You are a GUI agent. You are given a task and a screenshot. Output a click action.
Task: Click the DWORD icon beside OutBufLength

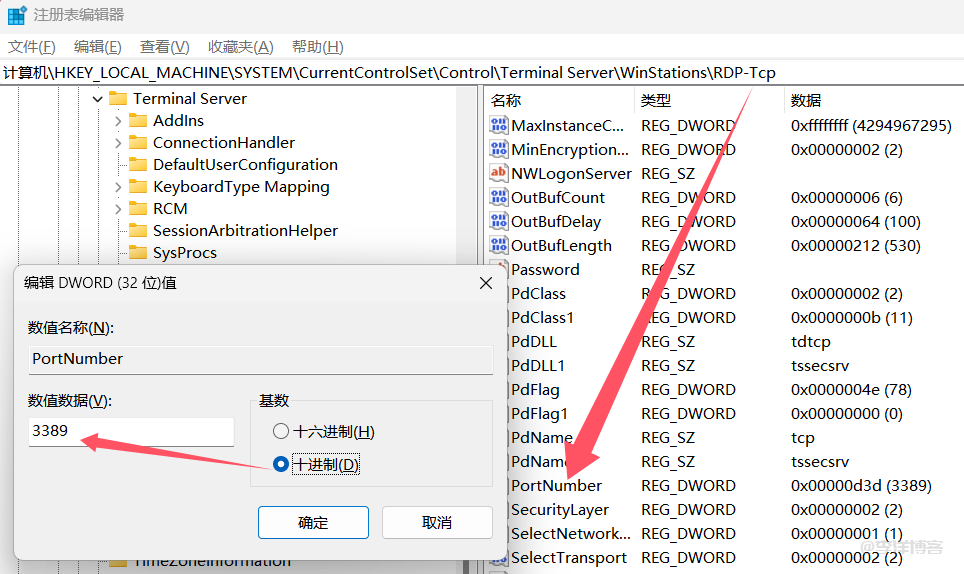click(498, 246)
